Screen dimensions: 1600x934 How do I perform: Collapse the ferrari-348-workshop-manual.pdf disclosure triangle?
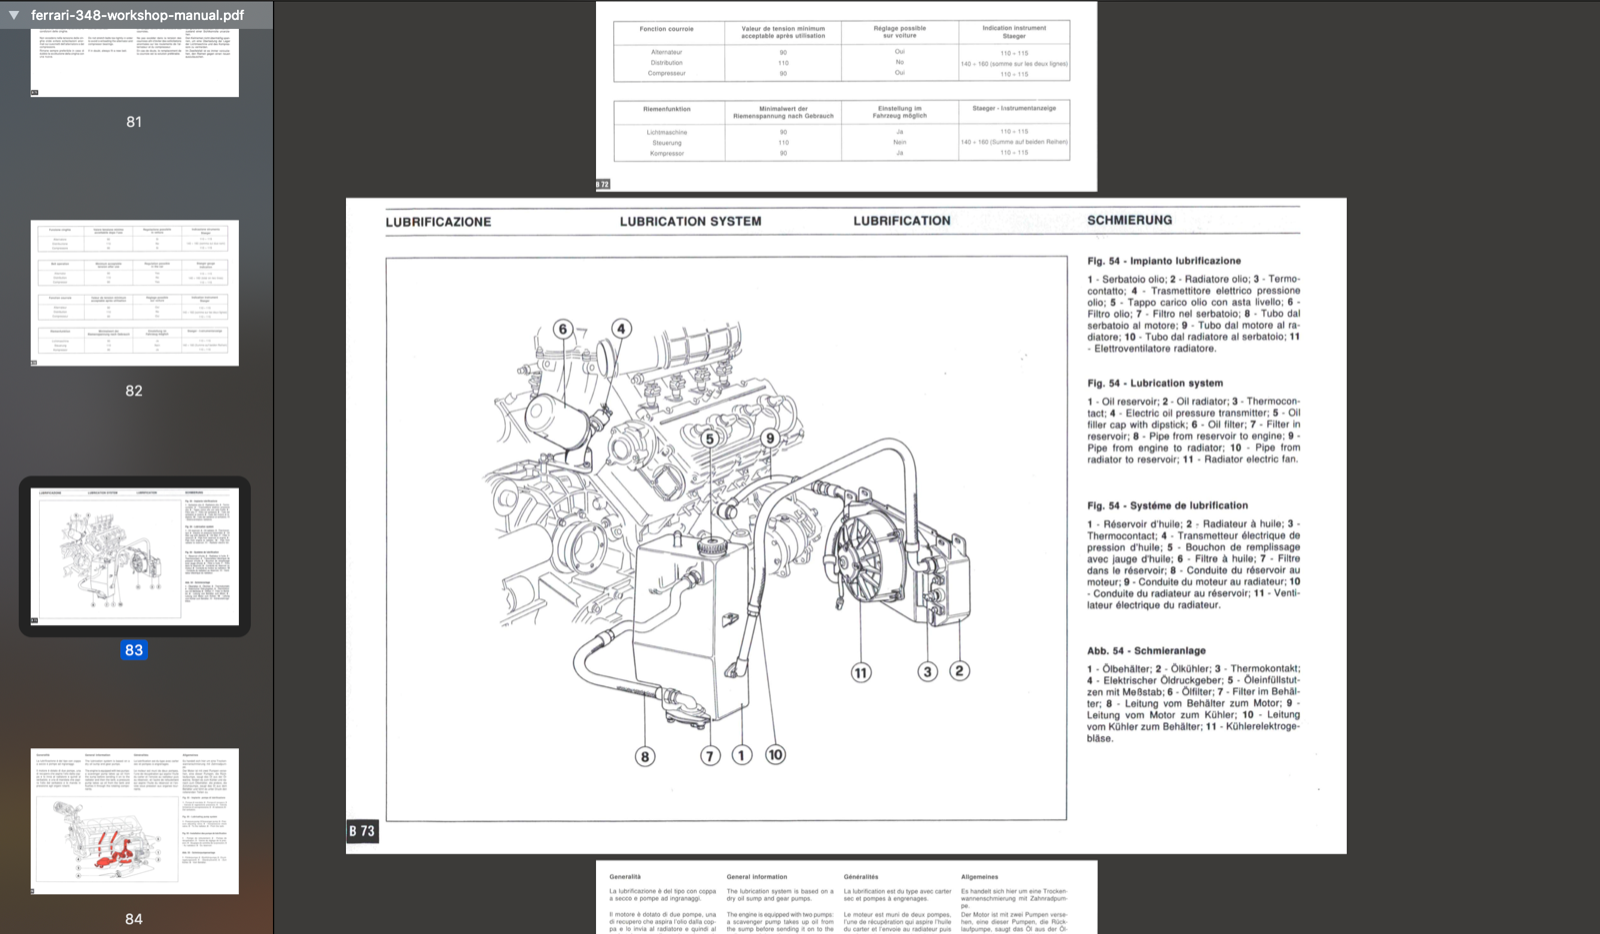pyautogui.click(x=14, y=15)
